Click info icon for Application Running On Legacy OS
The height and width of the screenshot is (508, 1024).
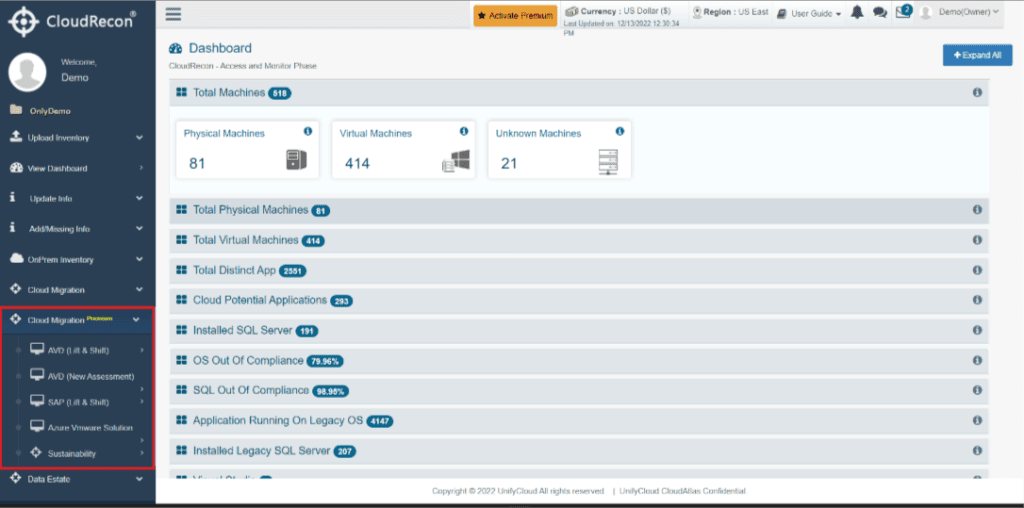pos(977,420)
